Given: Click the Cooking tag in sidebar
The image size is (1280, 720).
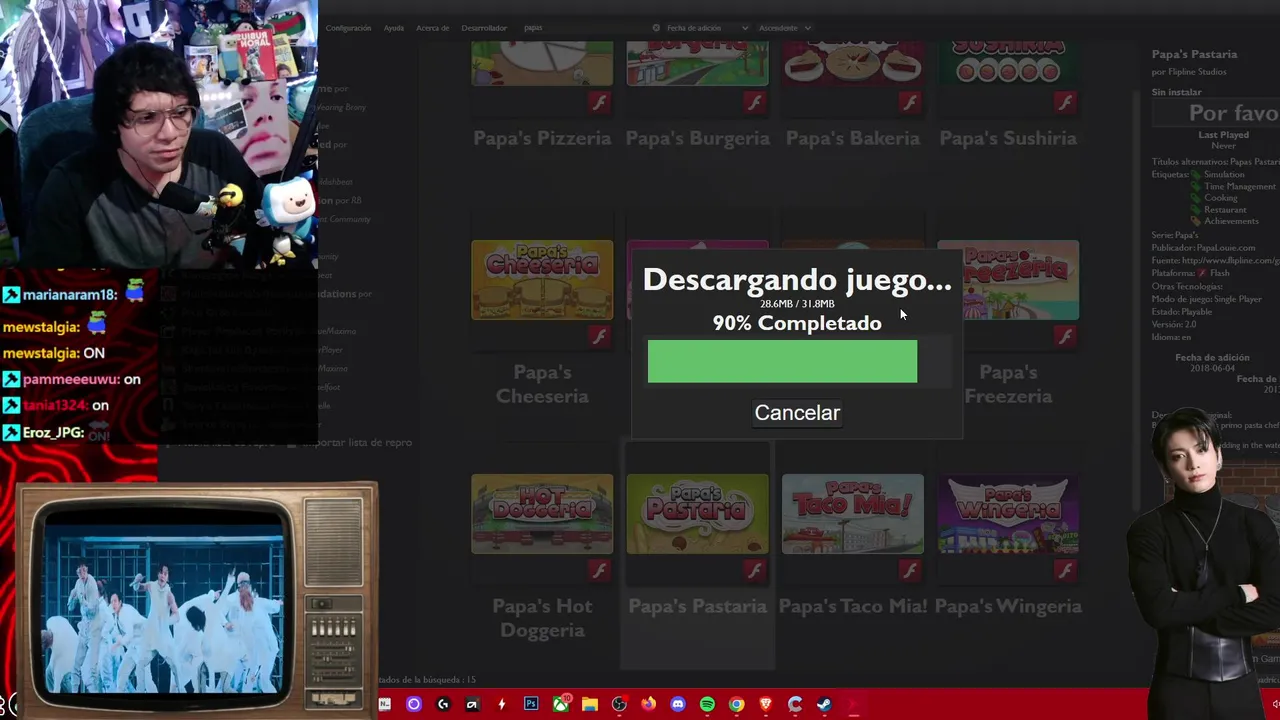Looking at the screenshot, I should [x=1220, y=198].
